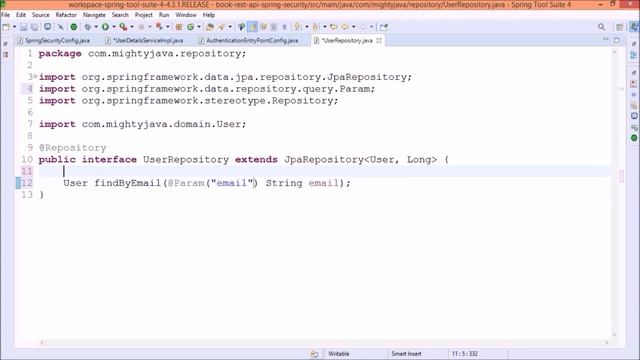The image size is (640, 360).
Task: Click the Writable status bar entry
Action: tap(339, 354)
